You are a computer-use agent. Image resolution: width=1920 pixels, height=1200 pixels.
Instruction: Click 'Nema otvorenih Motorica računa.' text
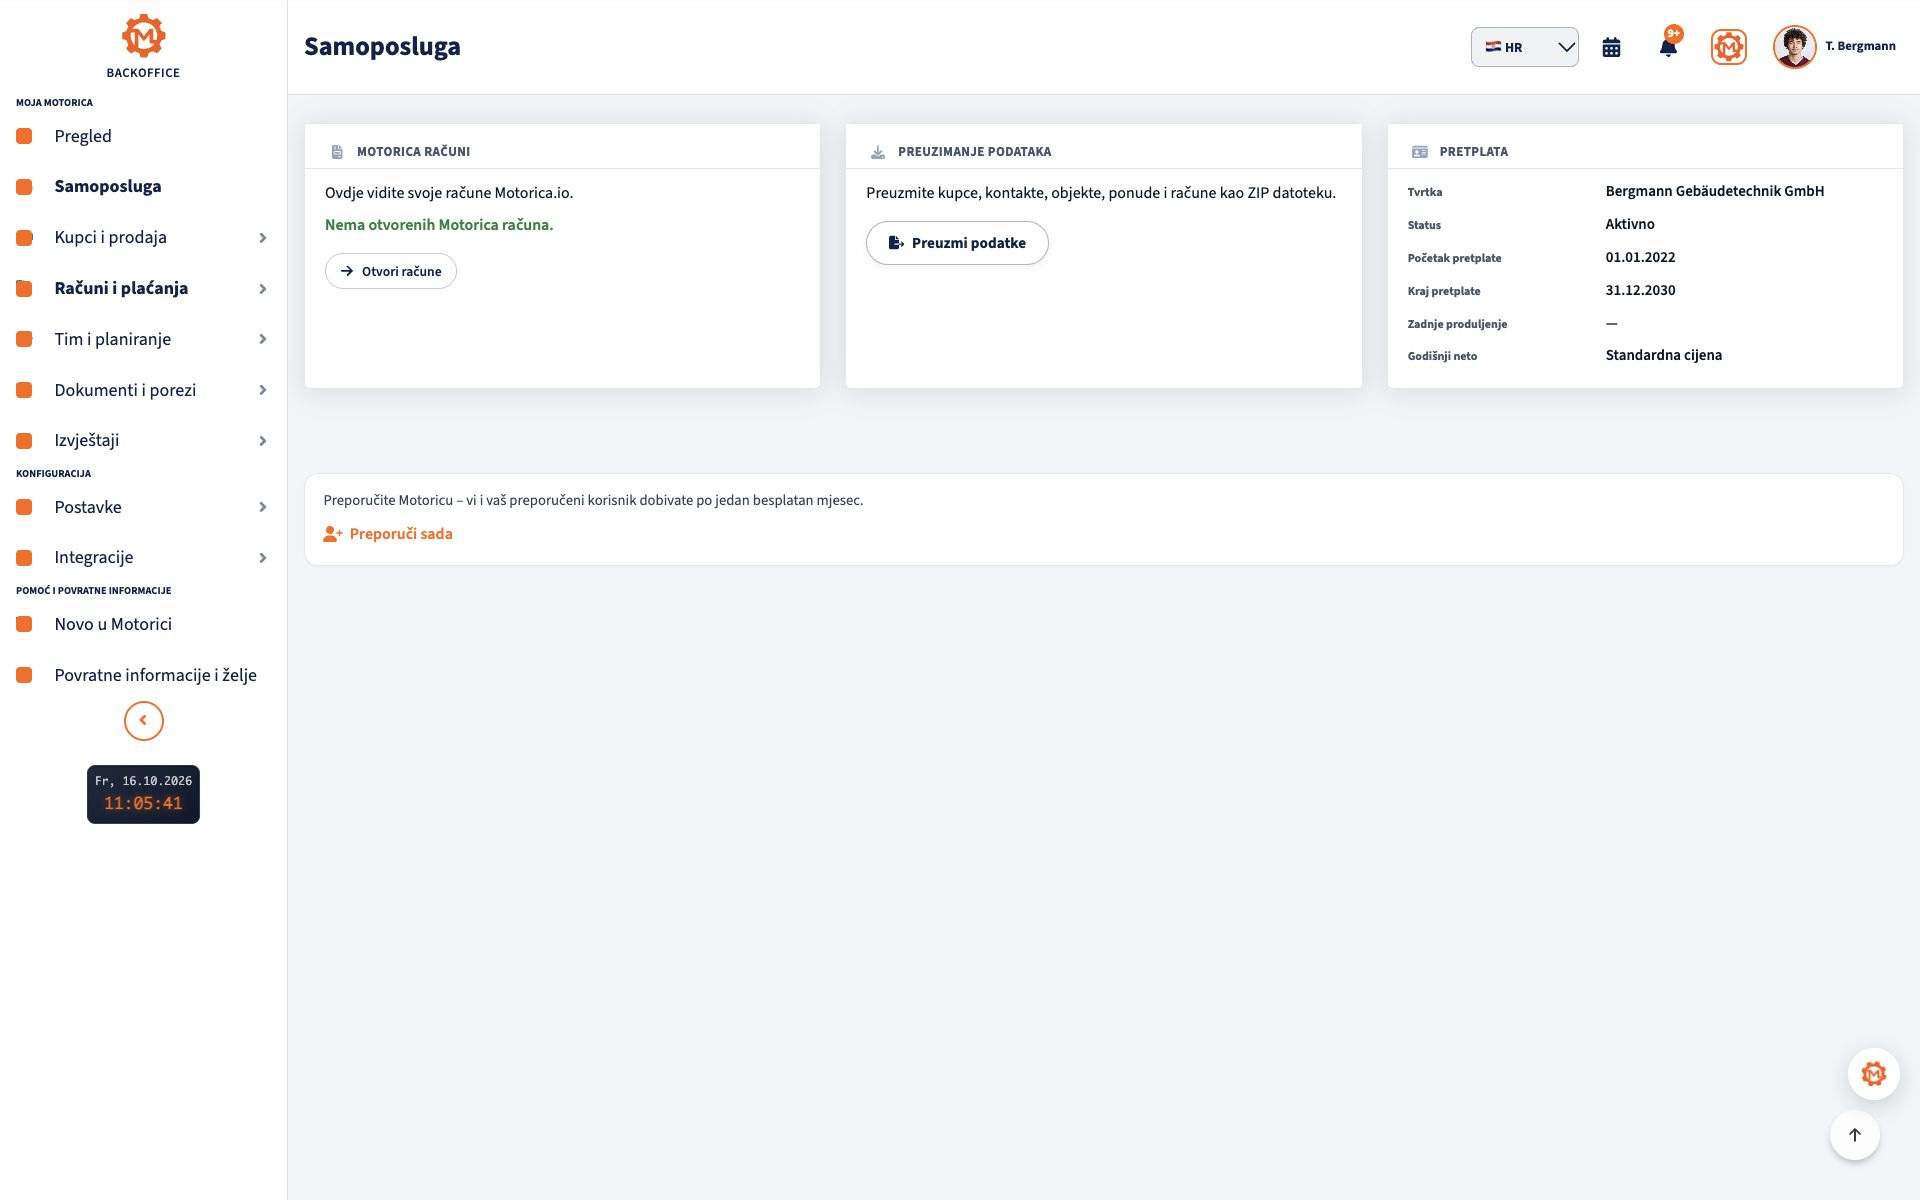[x=439, y=225]
